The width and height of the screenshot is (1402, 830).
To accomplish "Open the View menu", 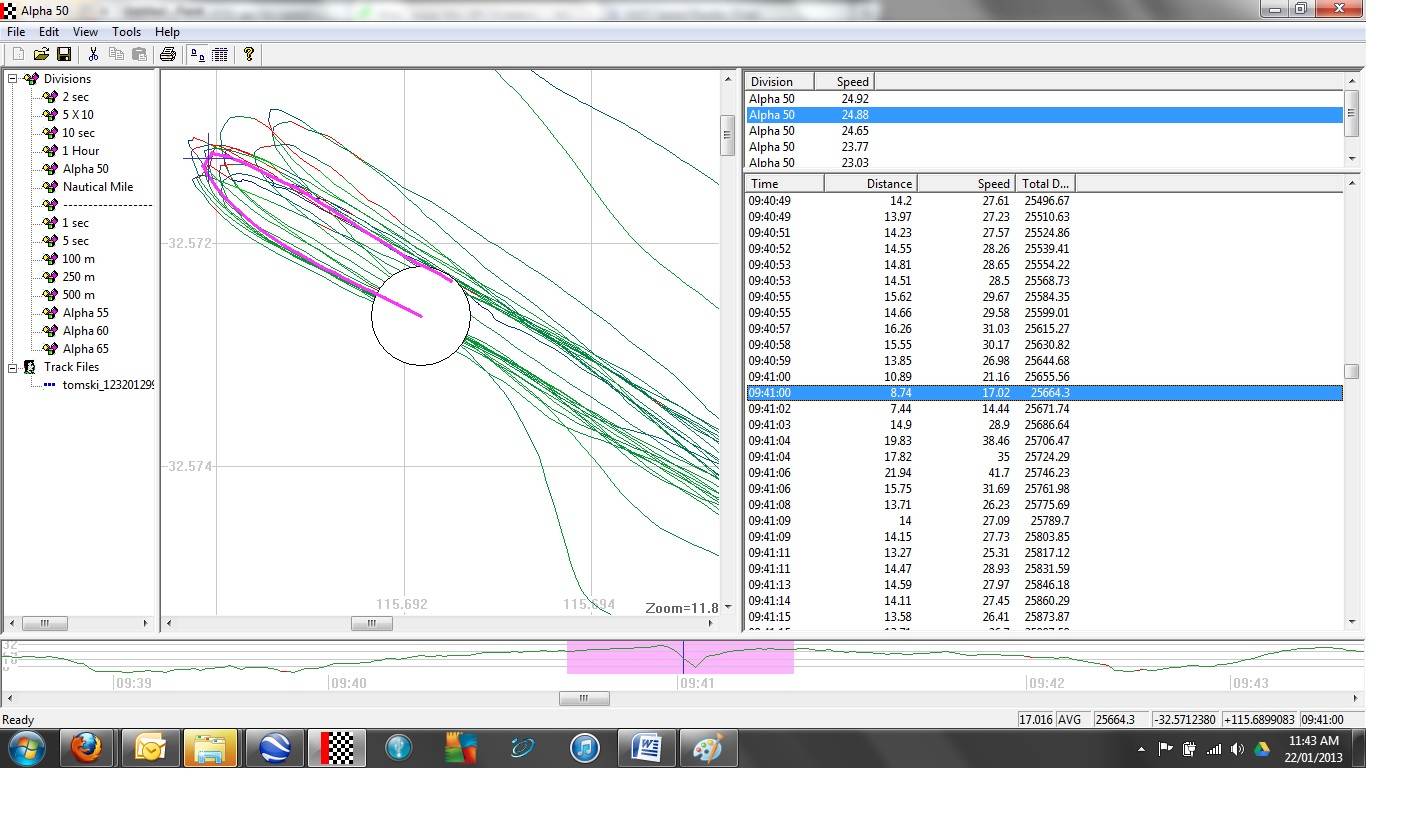I will click(x=85, y=32).
